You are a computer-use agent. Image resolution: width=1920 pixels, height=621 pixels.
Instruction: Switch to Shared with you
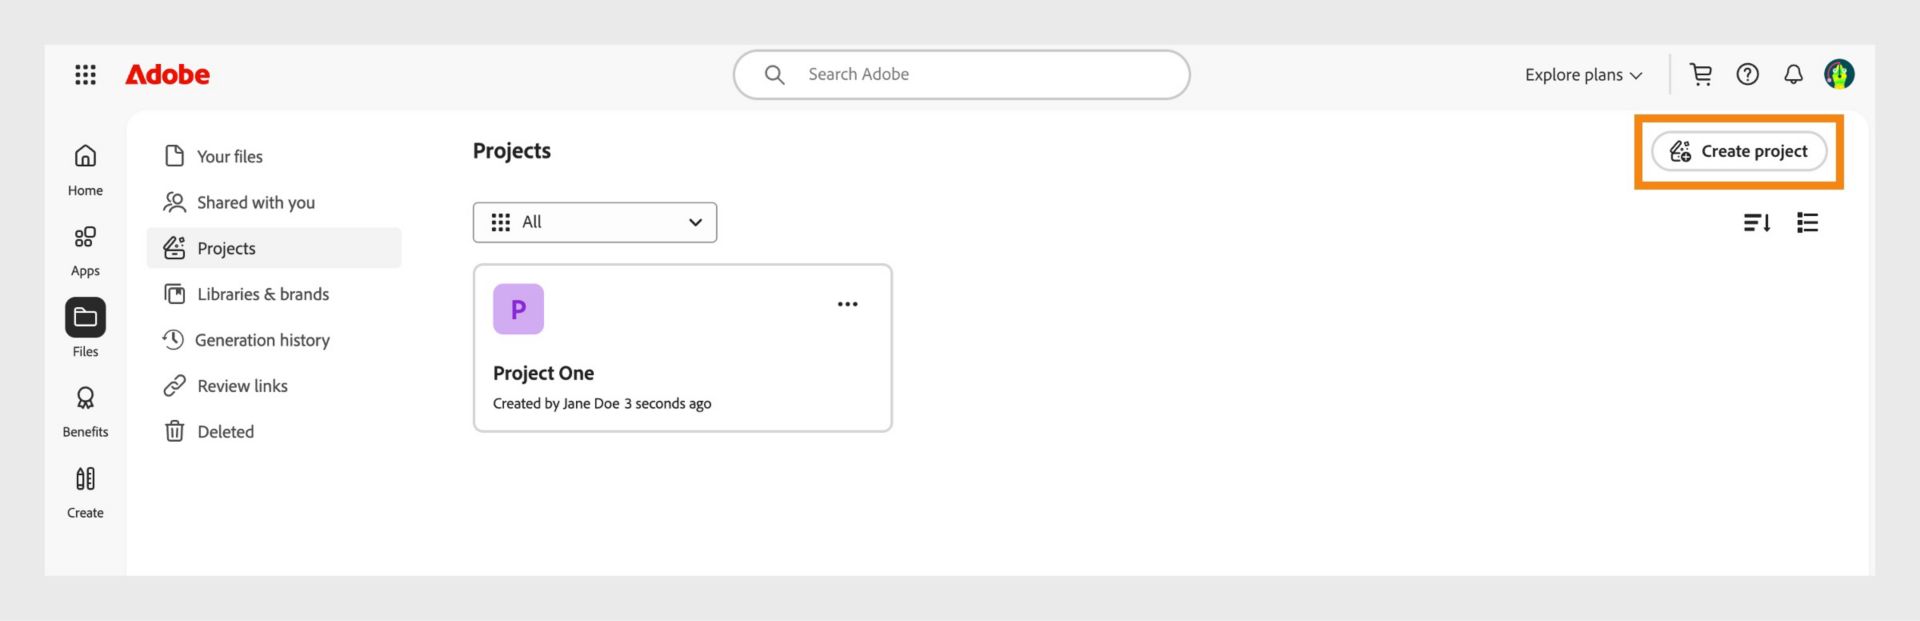pos(255,202)
